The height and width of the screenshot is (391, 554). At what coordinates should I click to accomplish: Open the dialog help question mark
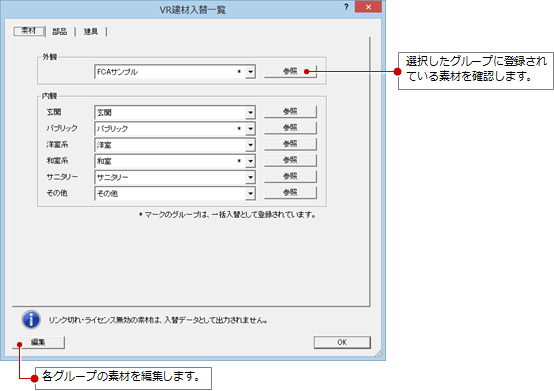click(x=346, y=7)
